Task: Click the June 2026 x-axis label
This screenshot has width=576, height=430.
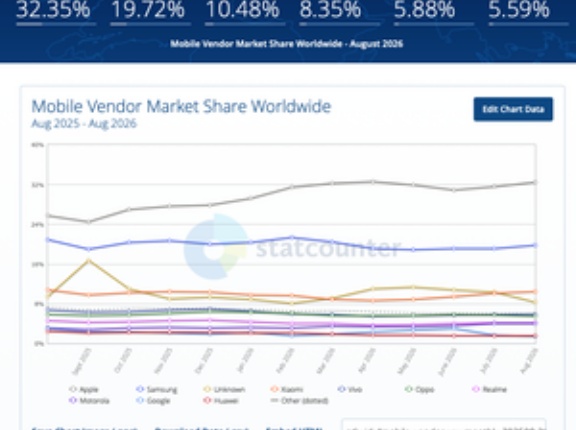Action: (x=447, y=362)
